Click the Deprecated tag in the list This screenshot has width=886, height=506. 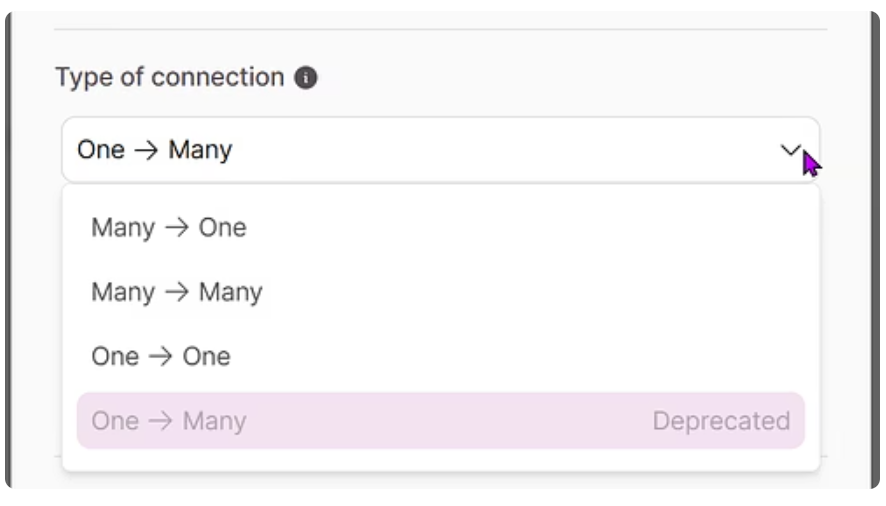click(721, 421)
